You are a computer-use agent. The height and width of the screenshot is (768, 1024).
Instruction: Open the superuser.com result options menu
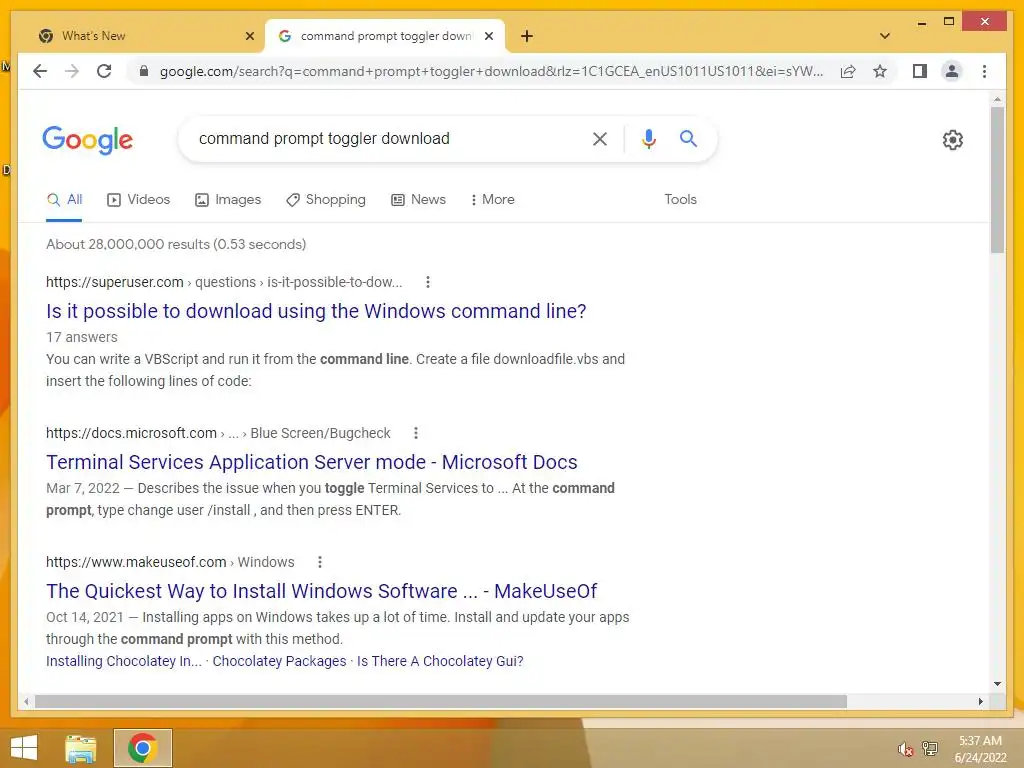pyautogui.click(x=428, y=282)
